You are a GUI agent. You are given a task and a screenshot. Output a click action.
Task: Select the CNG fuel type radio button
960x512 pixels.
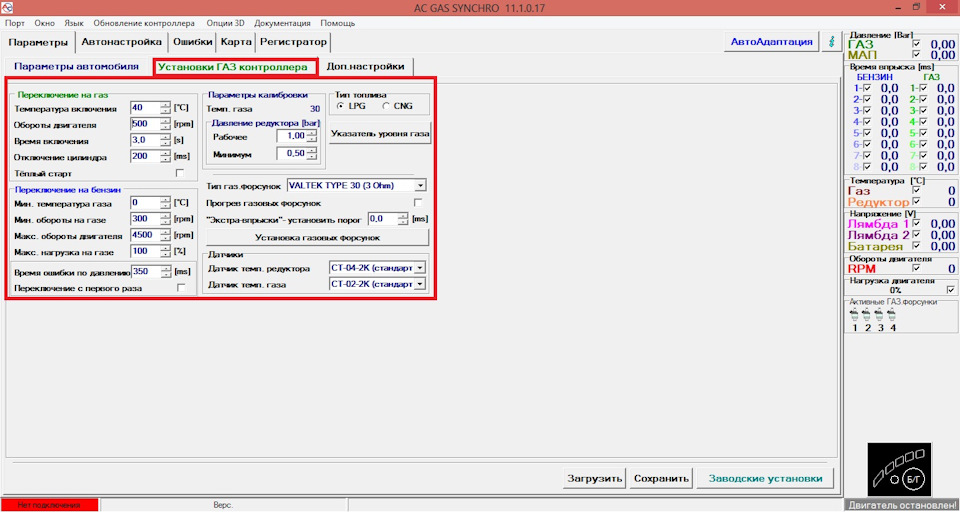point(386,106)
